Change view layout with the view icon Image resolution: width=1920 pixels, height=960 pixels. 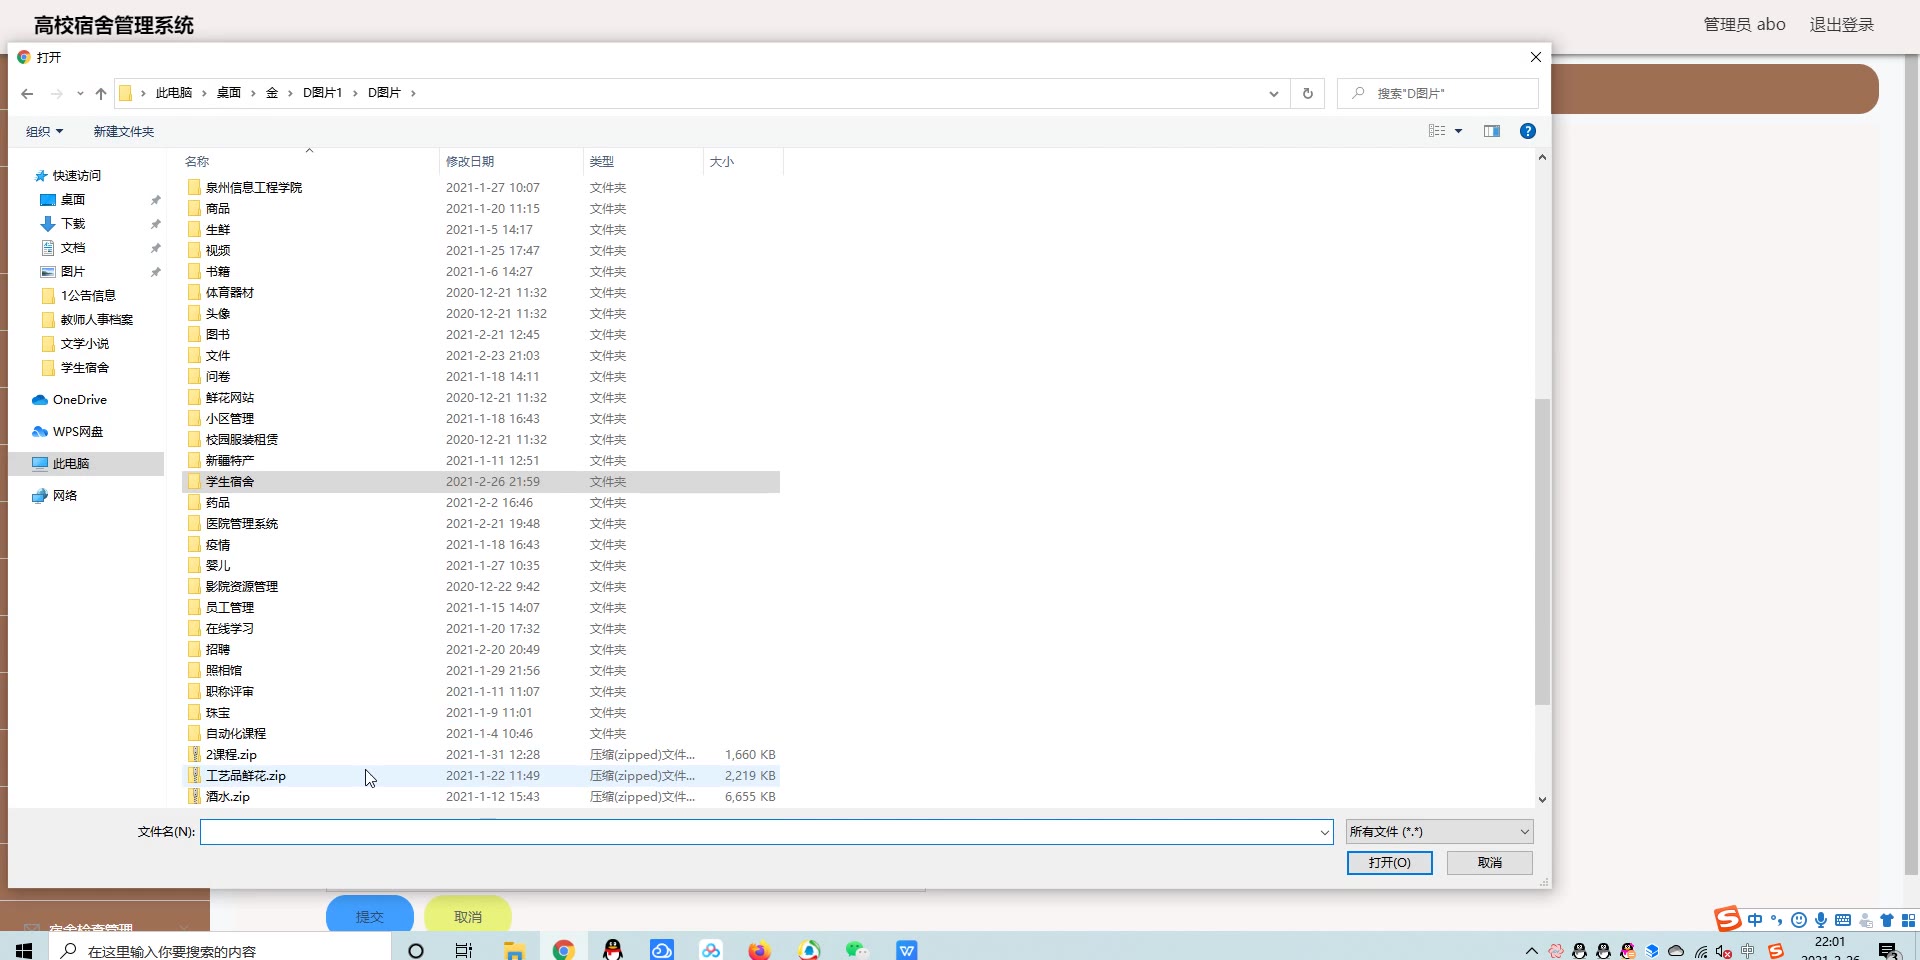[1437, 131]
